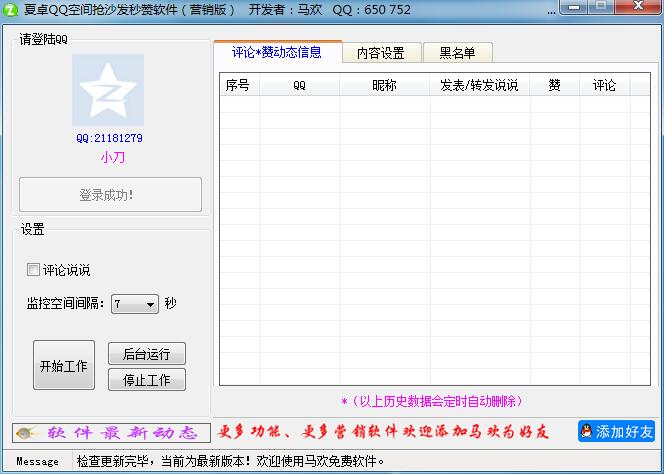Click the 以上历史数据会定时自动删除 note
Image resolution: width=664 pixels, height=474 pixels.
(432, 401)
